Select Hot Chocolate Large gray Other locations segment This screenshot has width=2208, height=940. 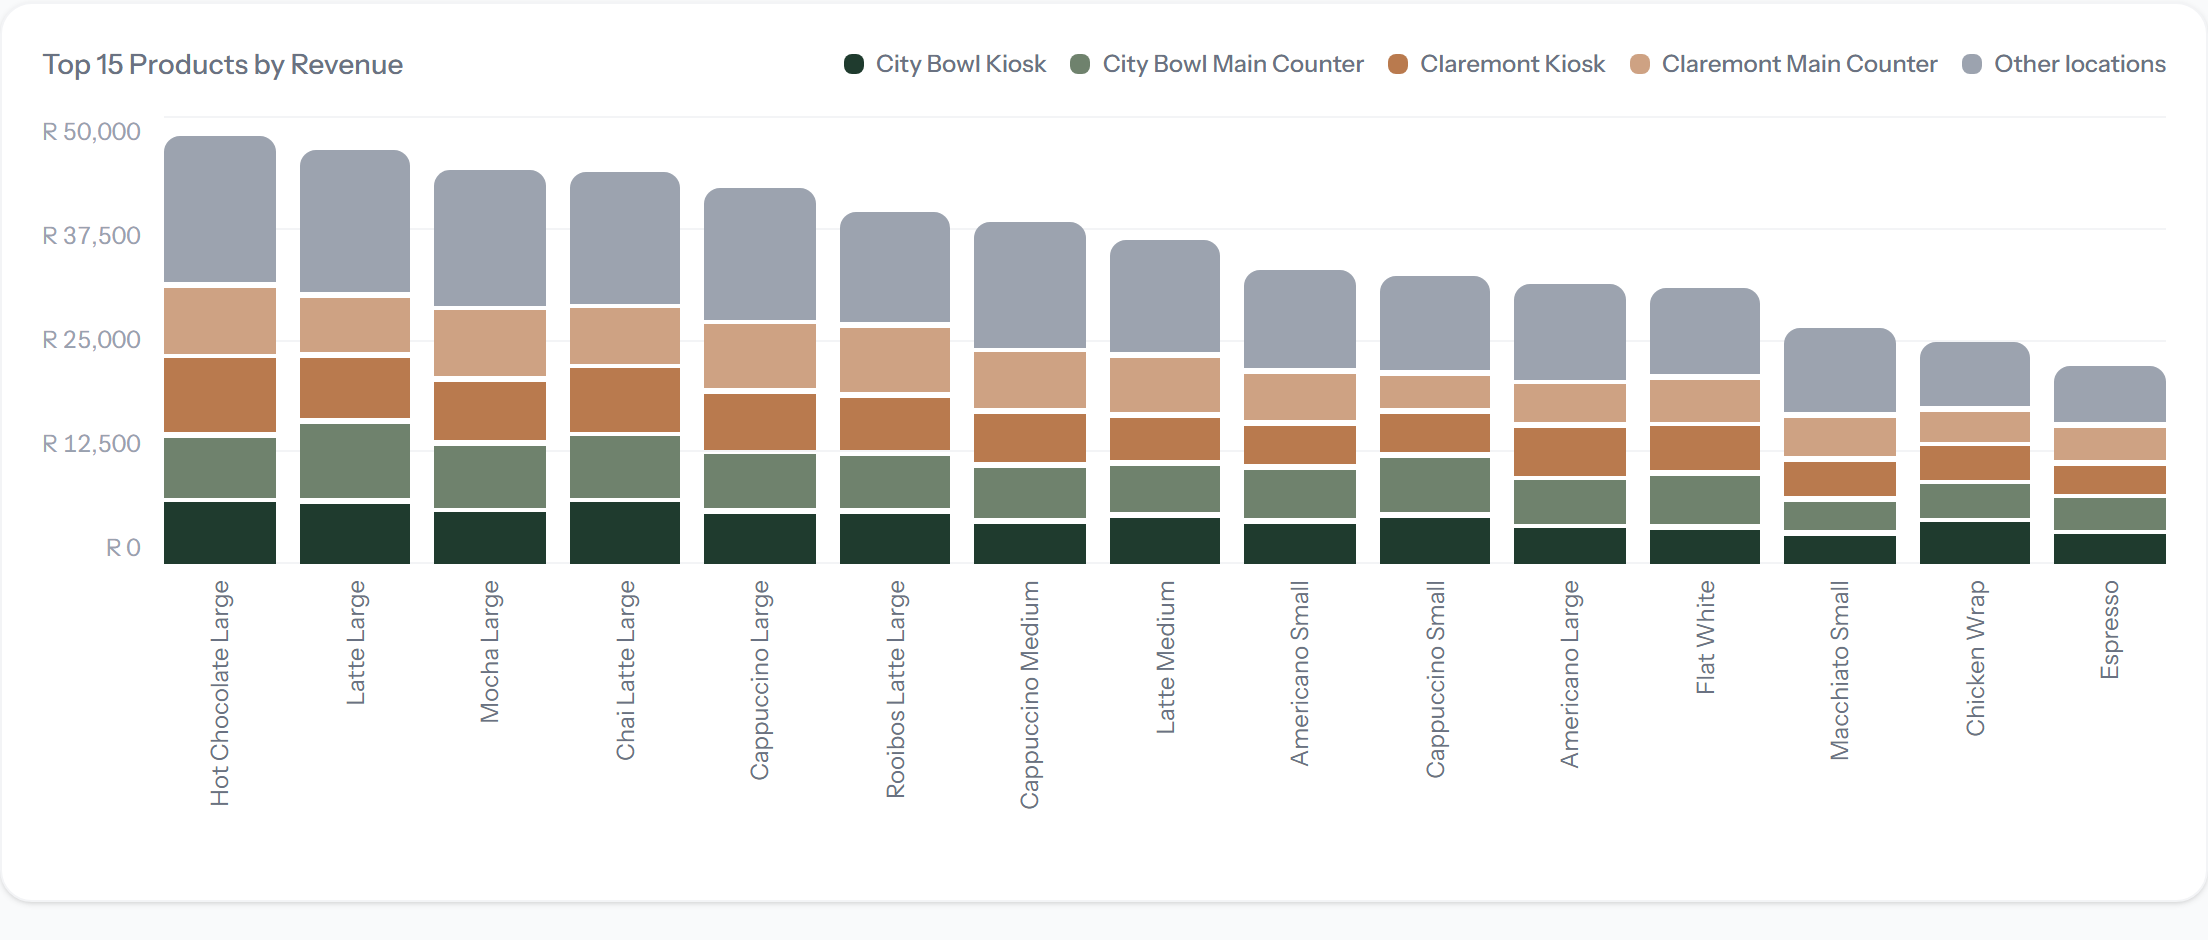[220, 209]
